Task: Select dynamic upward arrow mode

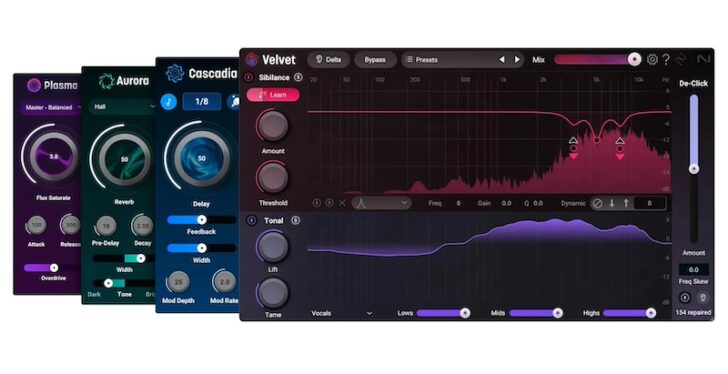Action: pyautogui.click(x=626, y=203)
